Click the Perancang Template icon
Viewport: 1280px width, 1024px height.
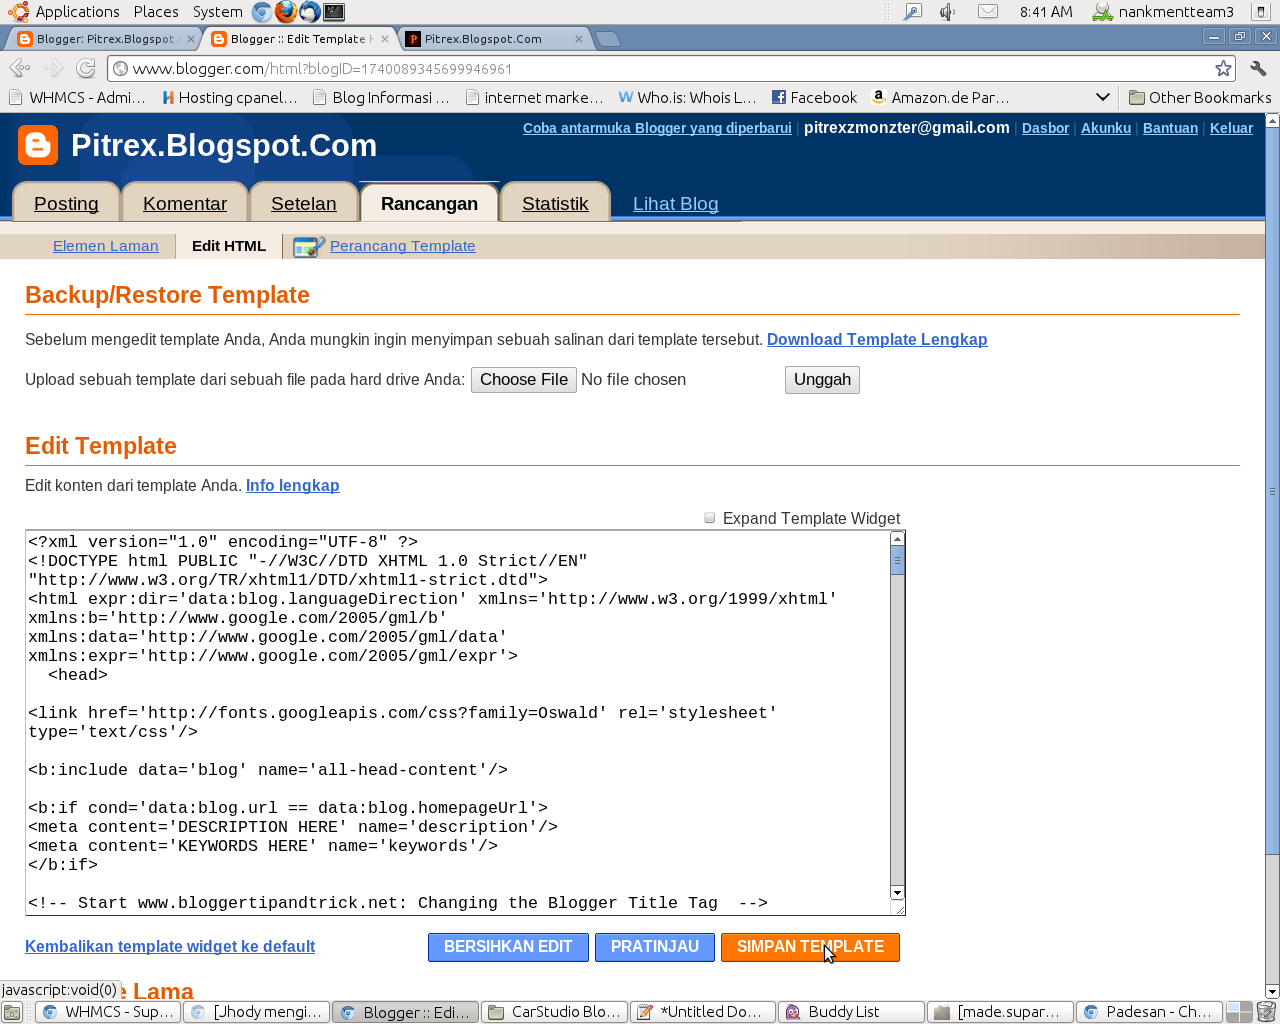click(309, 246)
